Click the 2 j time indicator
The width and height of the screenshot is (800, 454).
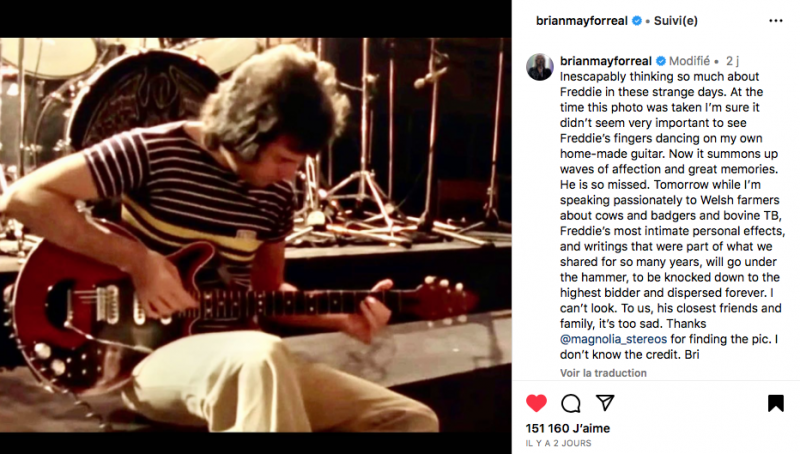[732, 61]
